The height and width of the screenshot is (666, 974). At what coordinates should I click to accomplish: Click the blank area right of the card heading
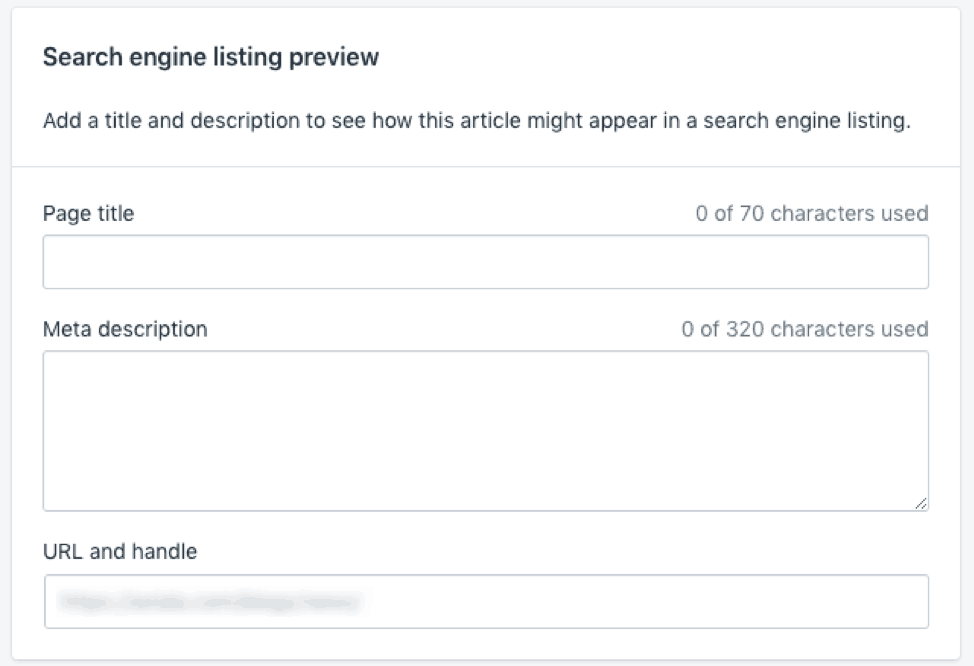(650, 57)
